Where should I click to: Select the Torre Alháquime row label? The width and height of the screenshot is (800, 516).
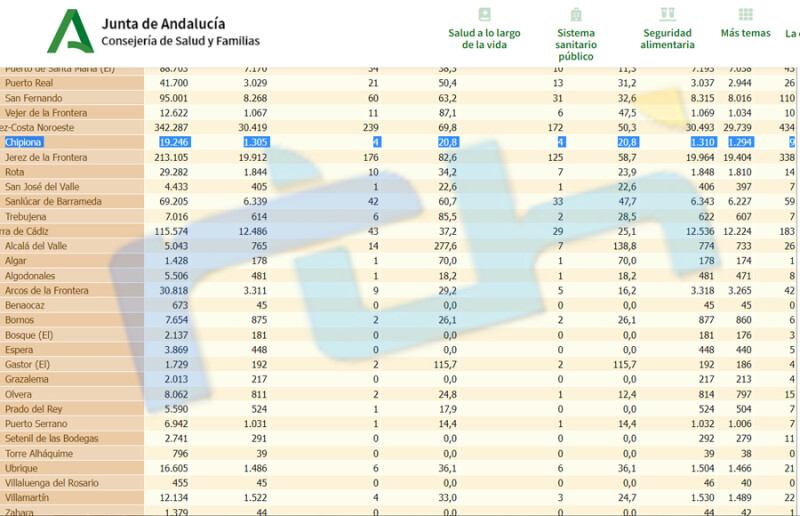[39, 454]
